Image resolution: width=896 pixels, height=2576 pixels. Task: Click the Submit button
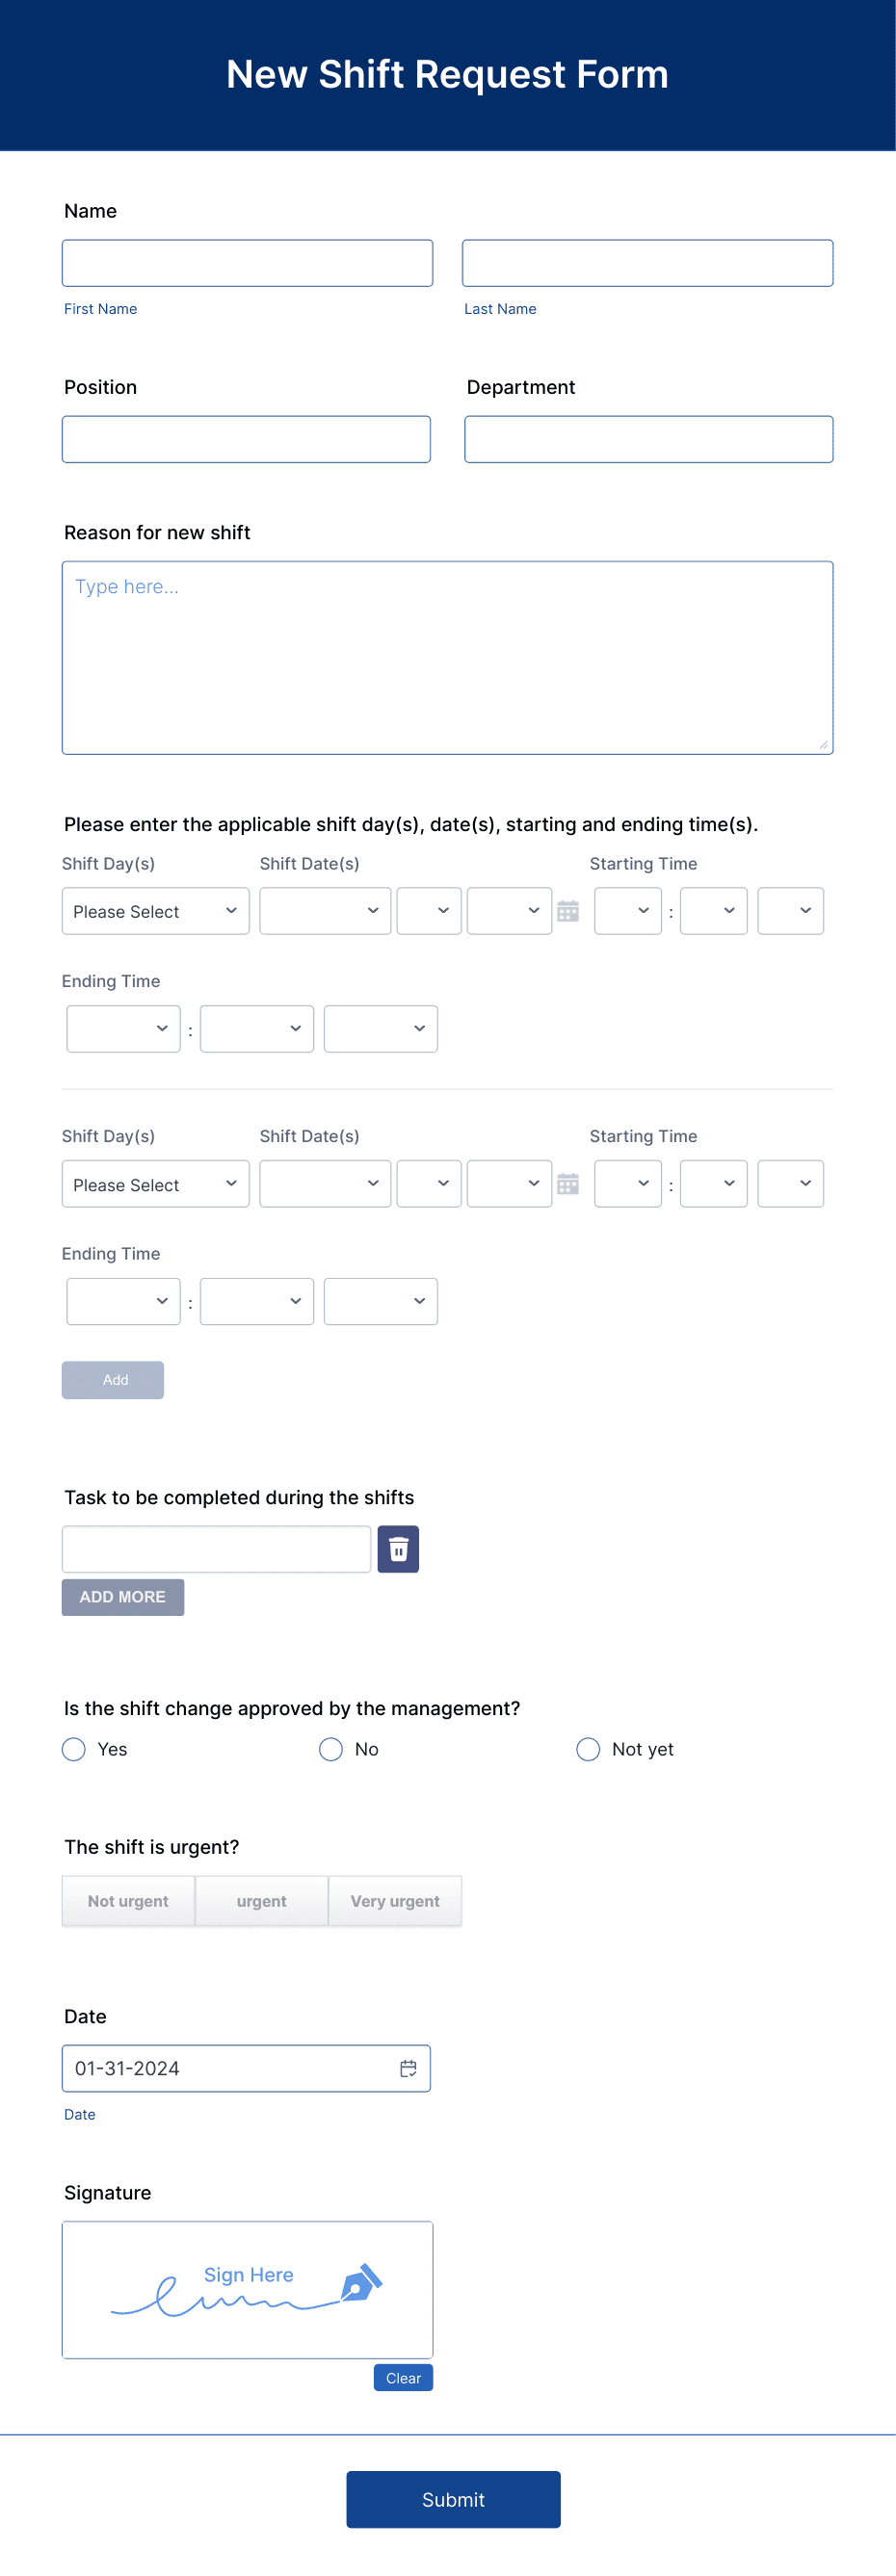(453, 2499)
